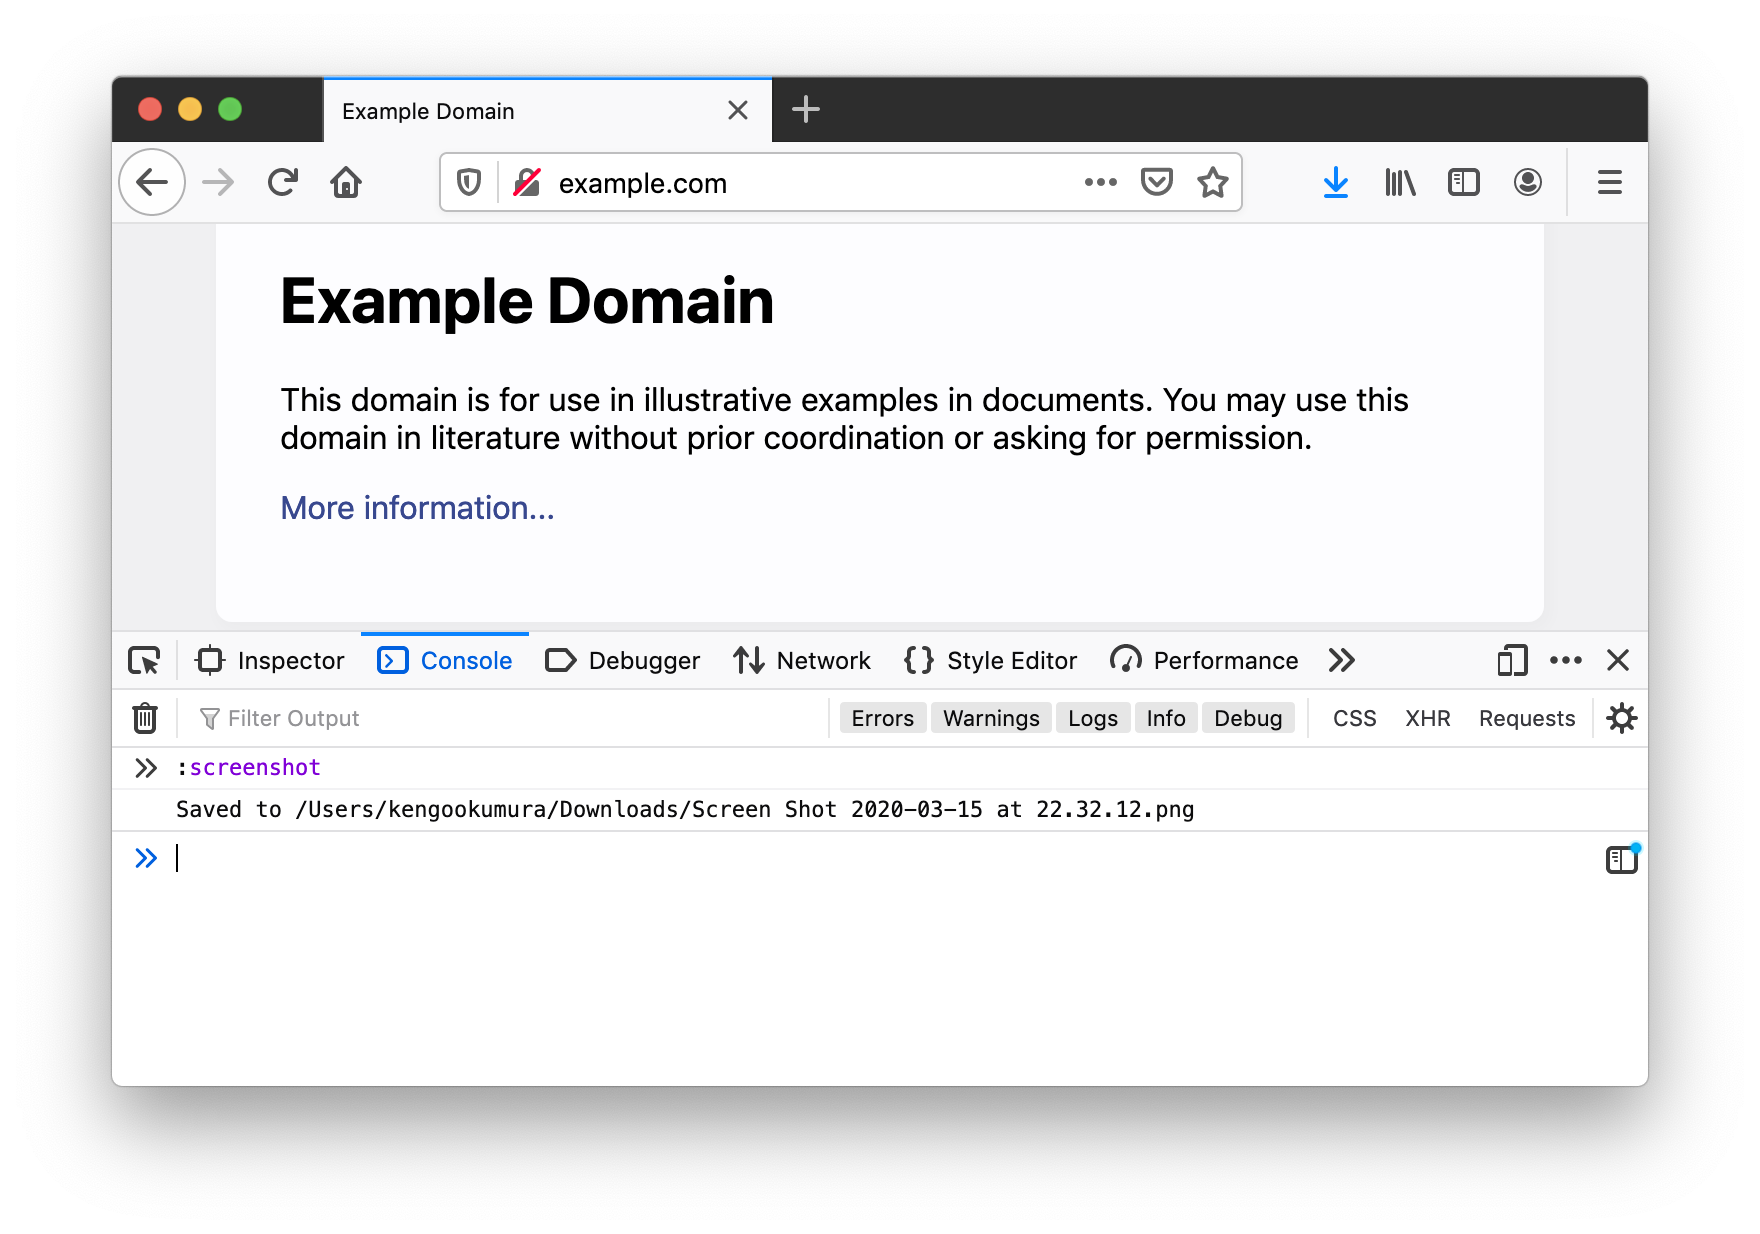Click the forward navigation arrow
1760x1234 pixels.
coord(218,182)
